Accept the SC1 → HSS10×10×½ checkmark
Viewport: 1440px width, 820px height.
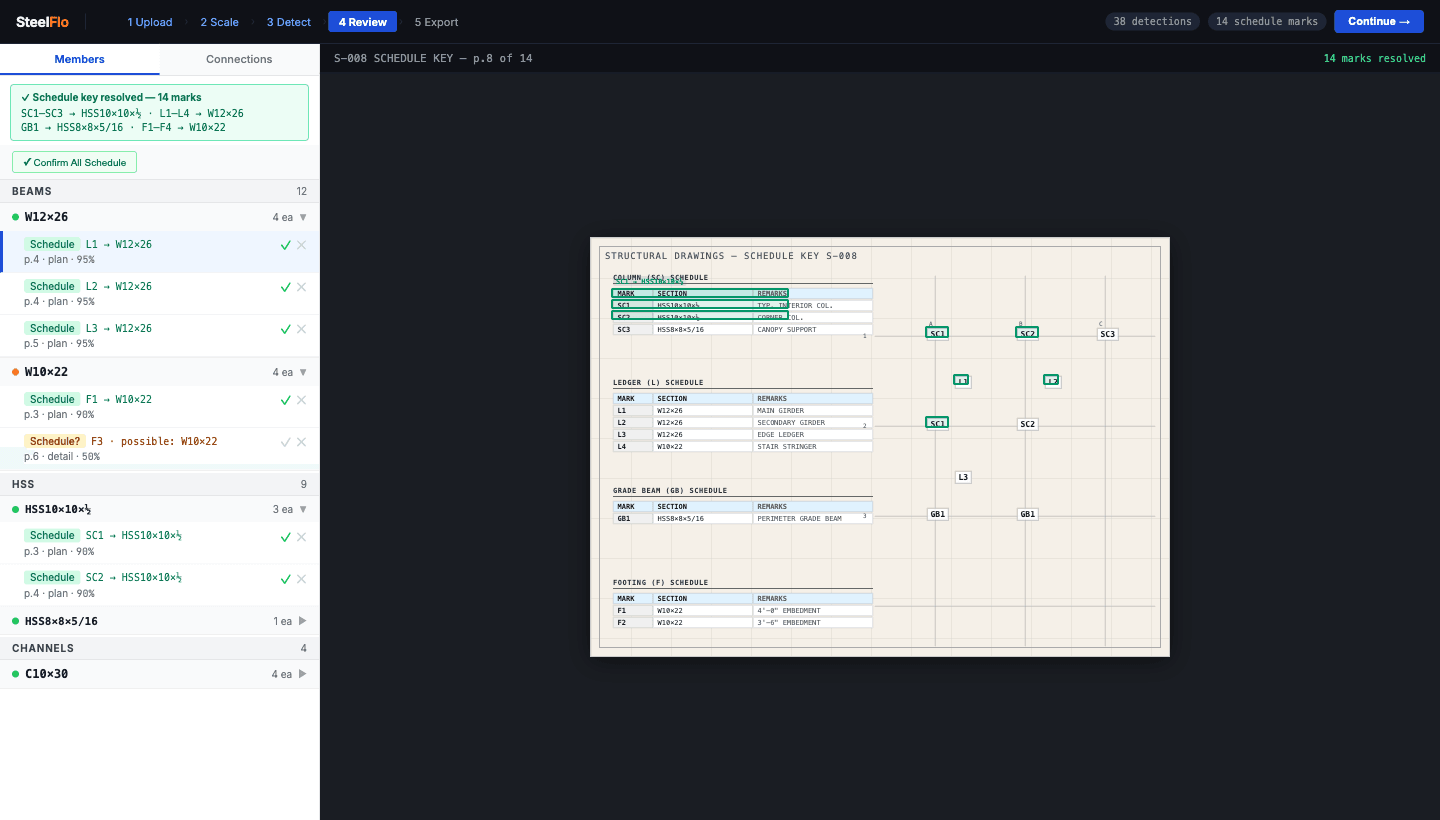[x=285, y=537]
